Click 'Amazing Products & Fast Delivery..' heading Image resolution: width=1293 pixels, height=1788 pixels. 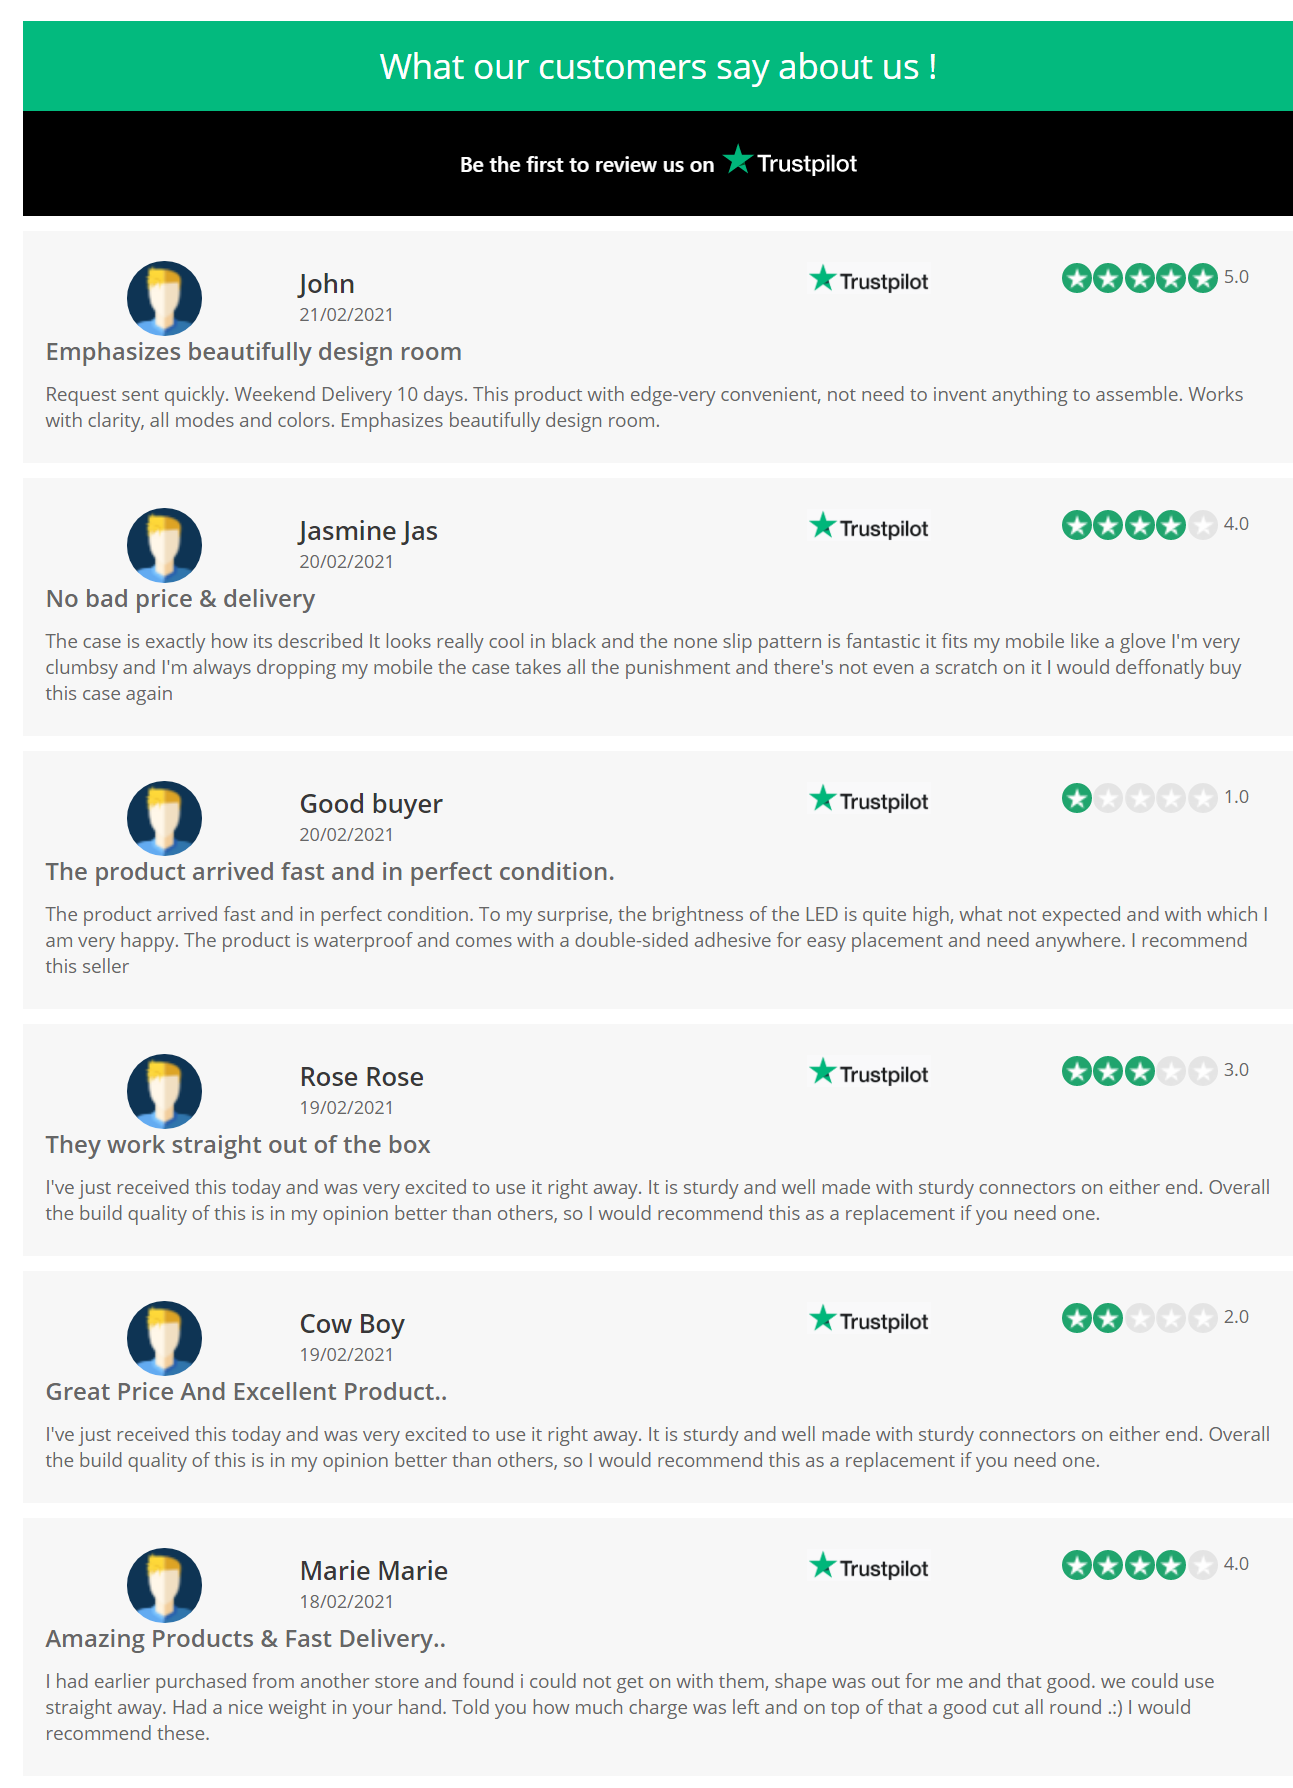tap(245, 1639)
